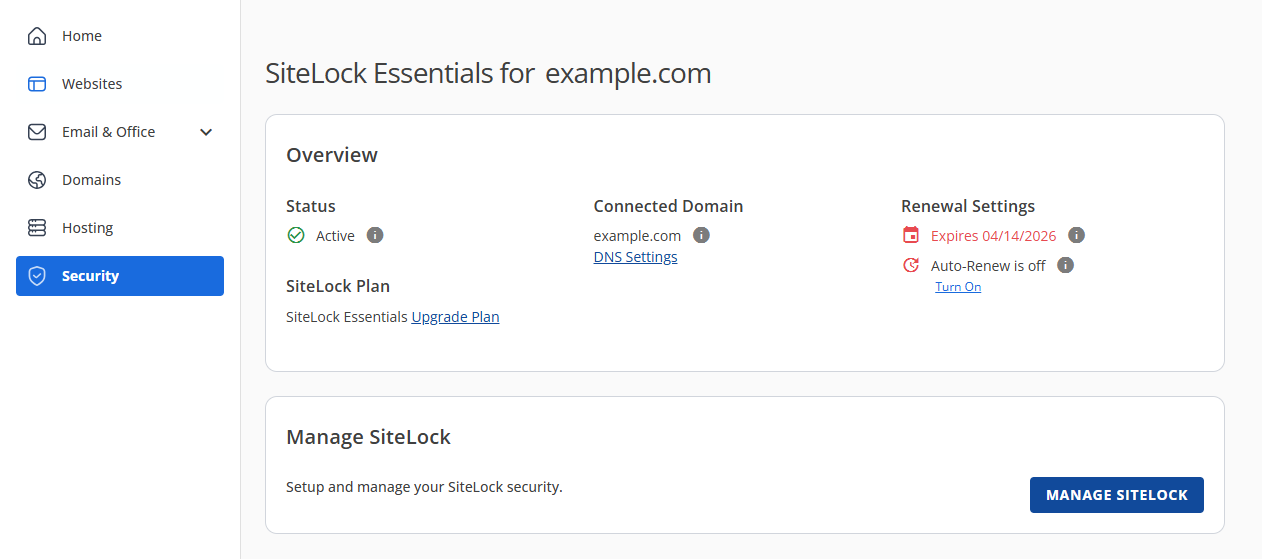
Task: Click info icon next to expiration date
Action: coord(1076,236)
